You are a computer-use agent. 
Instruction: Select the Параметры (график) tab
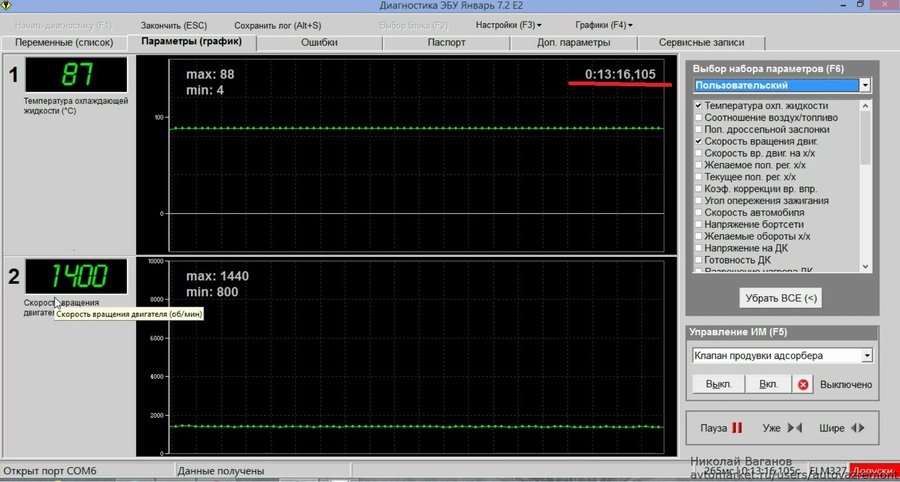191,42
